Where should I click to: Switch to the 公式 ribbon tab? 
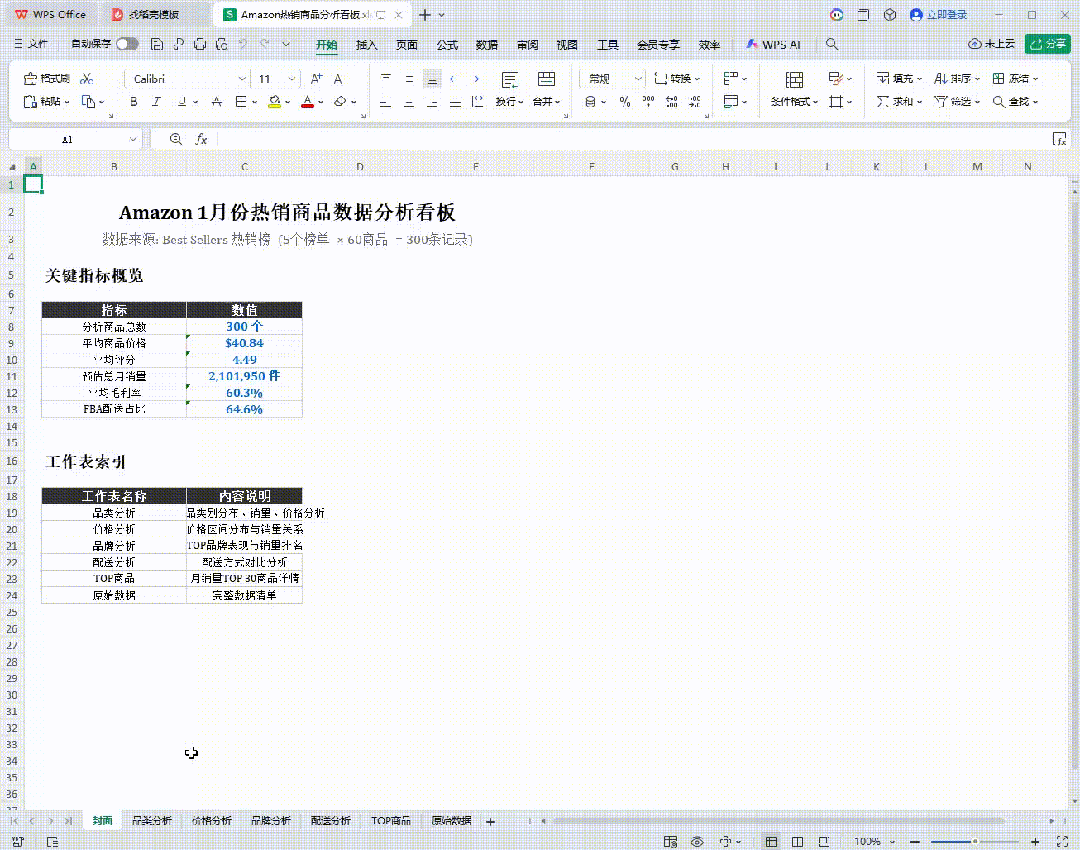447,45
